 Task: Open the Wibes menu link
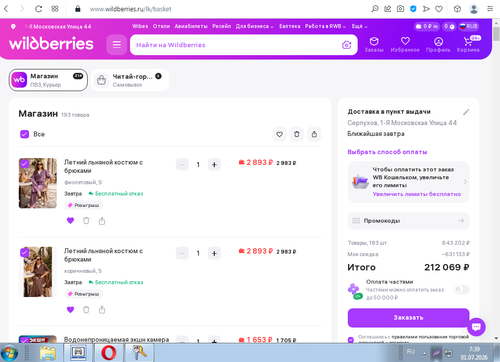(x=140, y=26)
